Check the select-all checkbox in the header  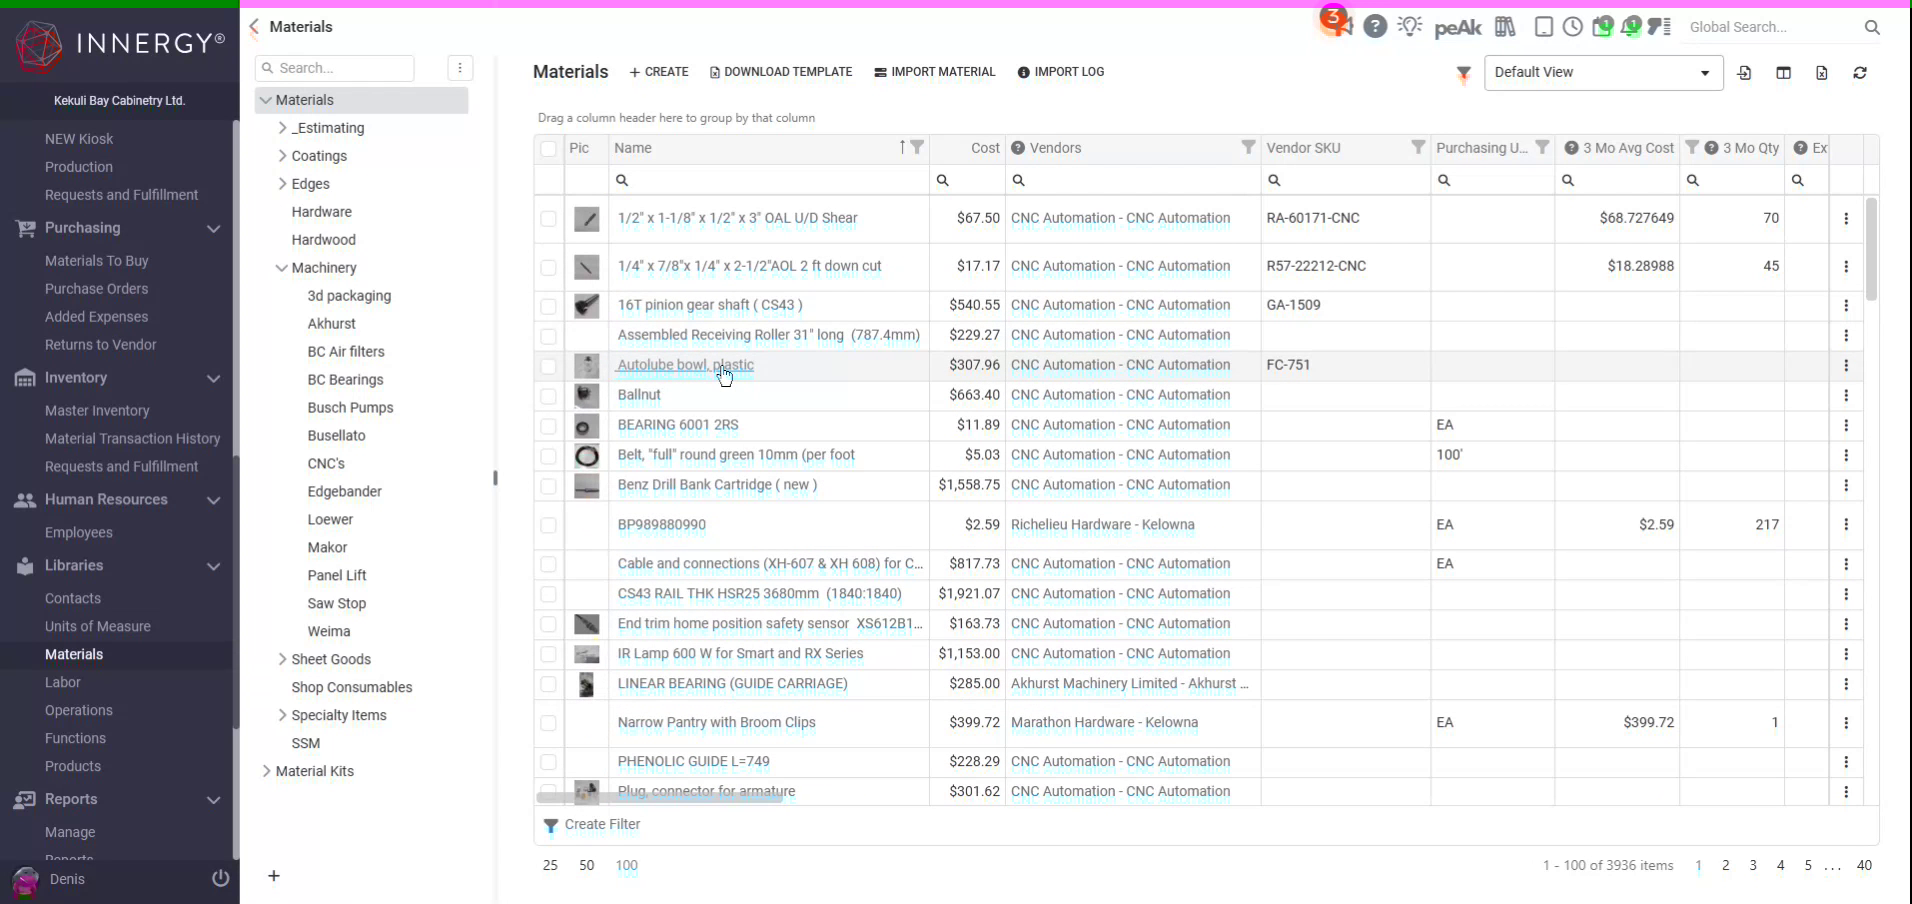(x=549, y=148)
